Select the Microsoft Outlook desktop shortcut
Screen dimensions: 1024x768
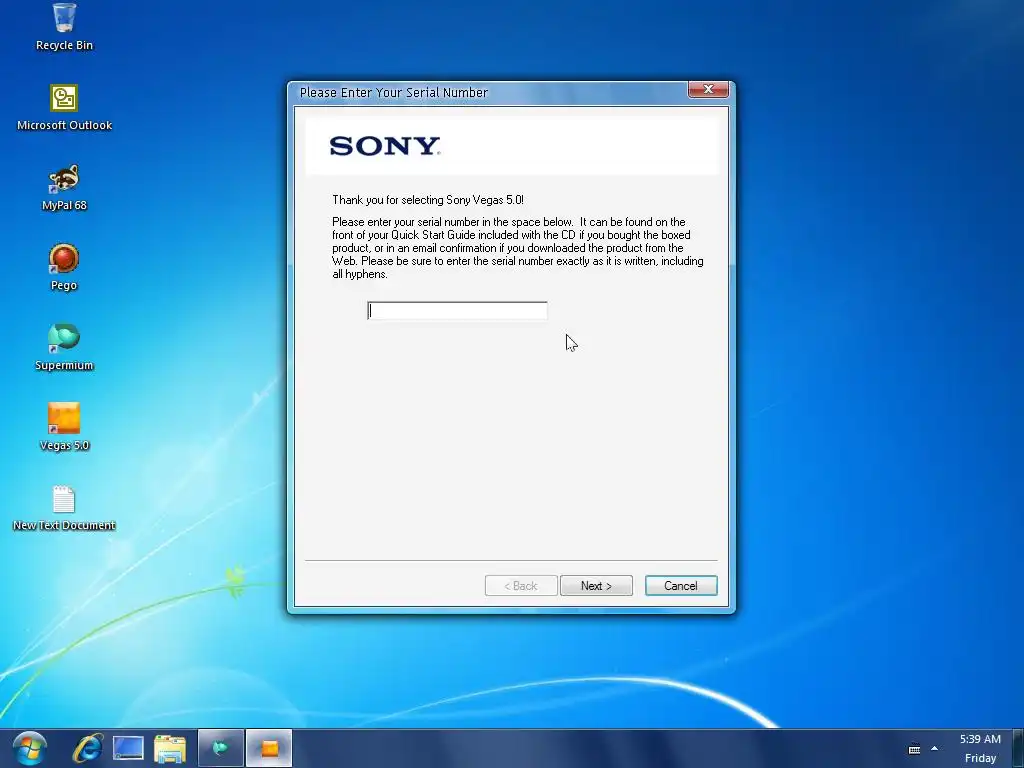point(64,106)
